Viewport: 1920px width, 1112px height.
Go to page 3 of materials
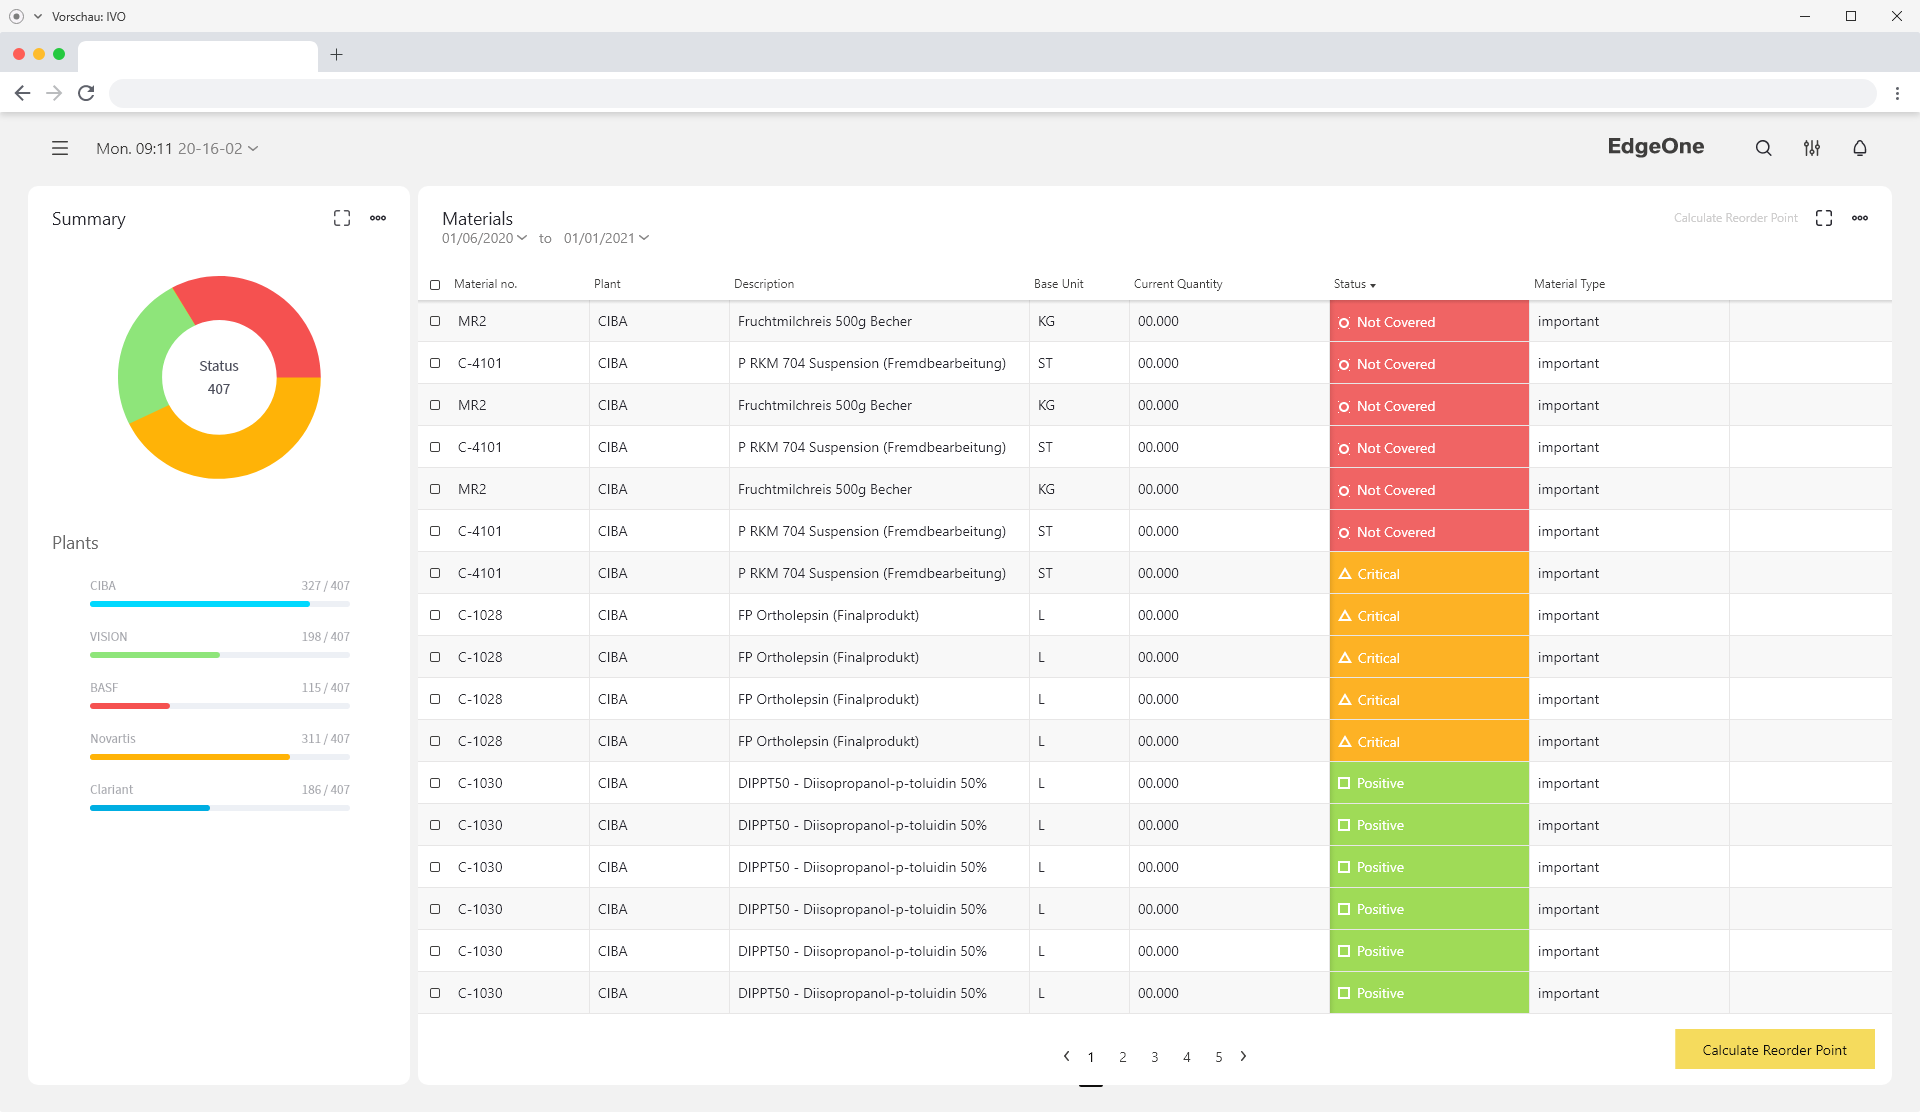point(1154,1057)
